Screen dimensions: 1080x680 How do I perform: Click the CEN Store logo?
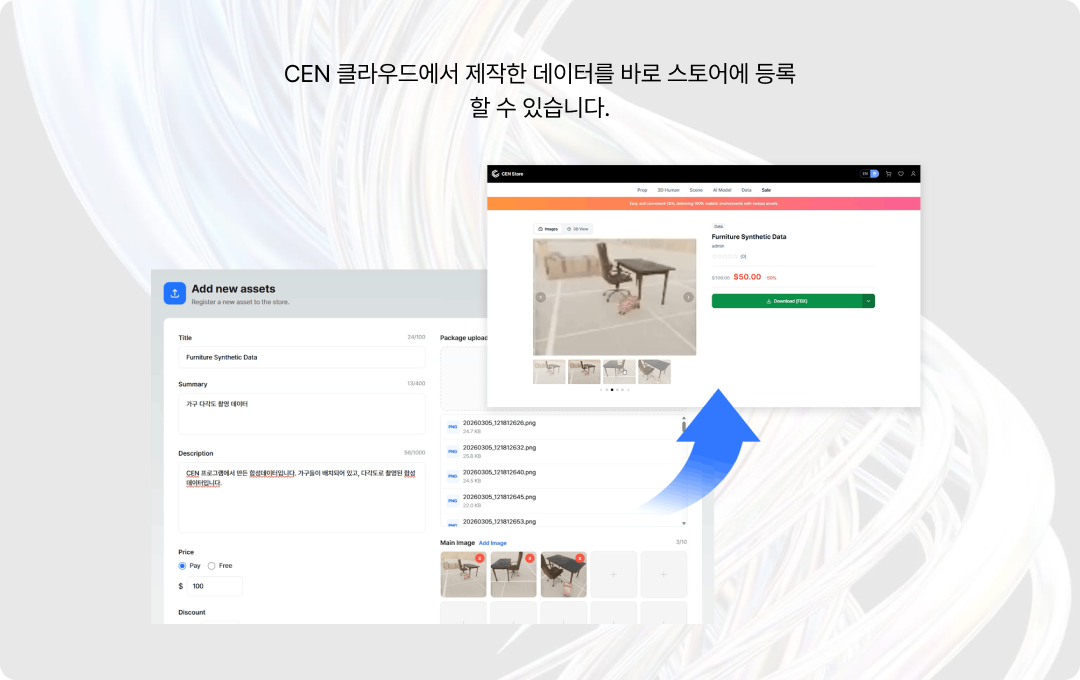coord(507,174)
